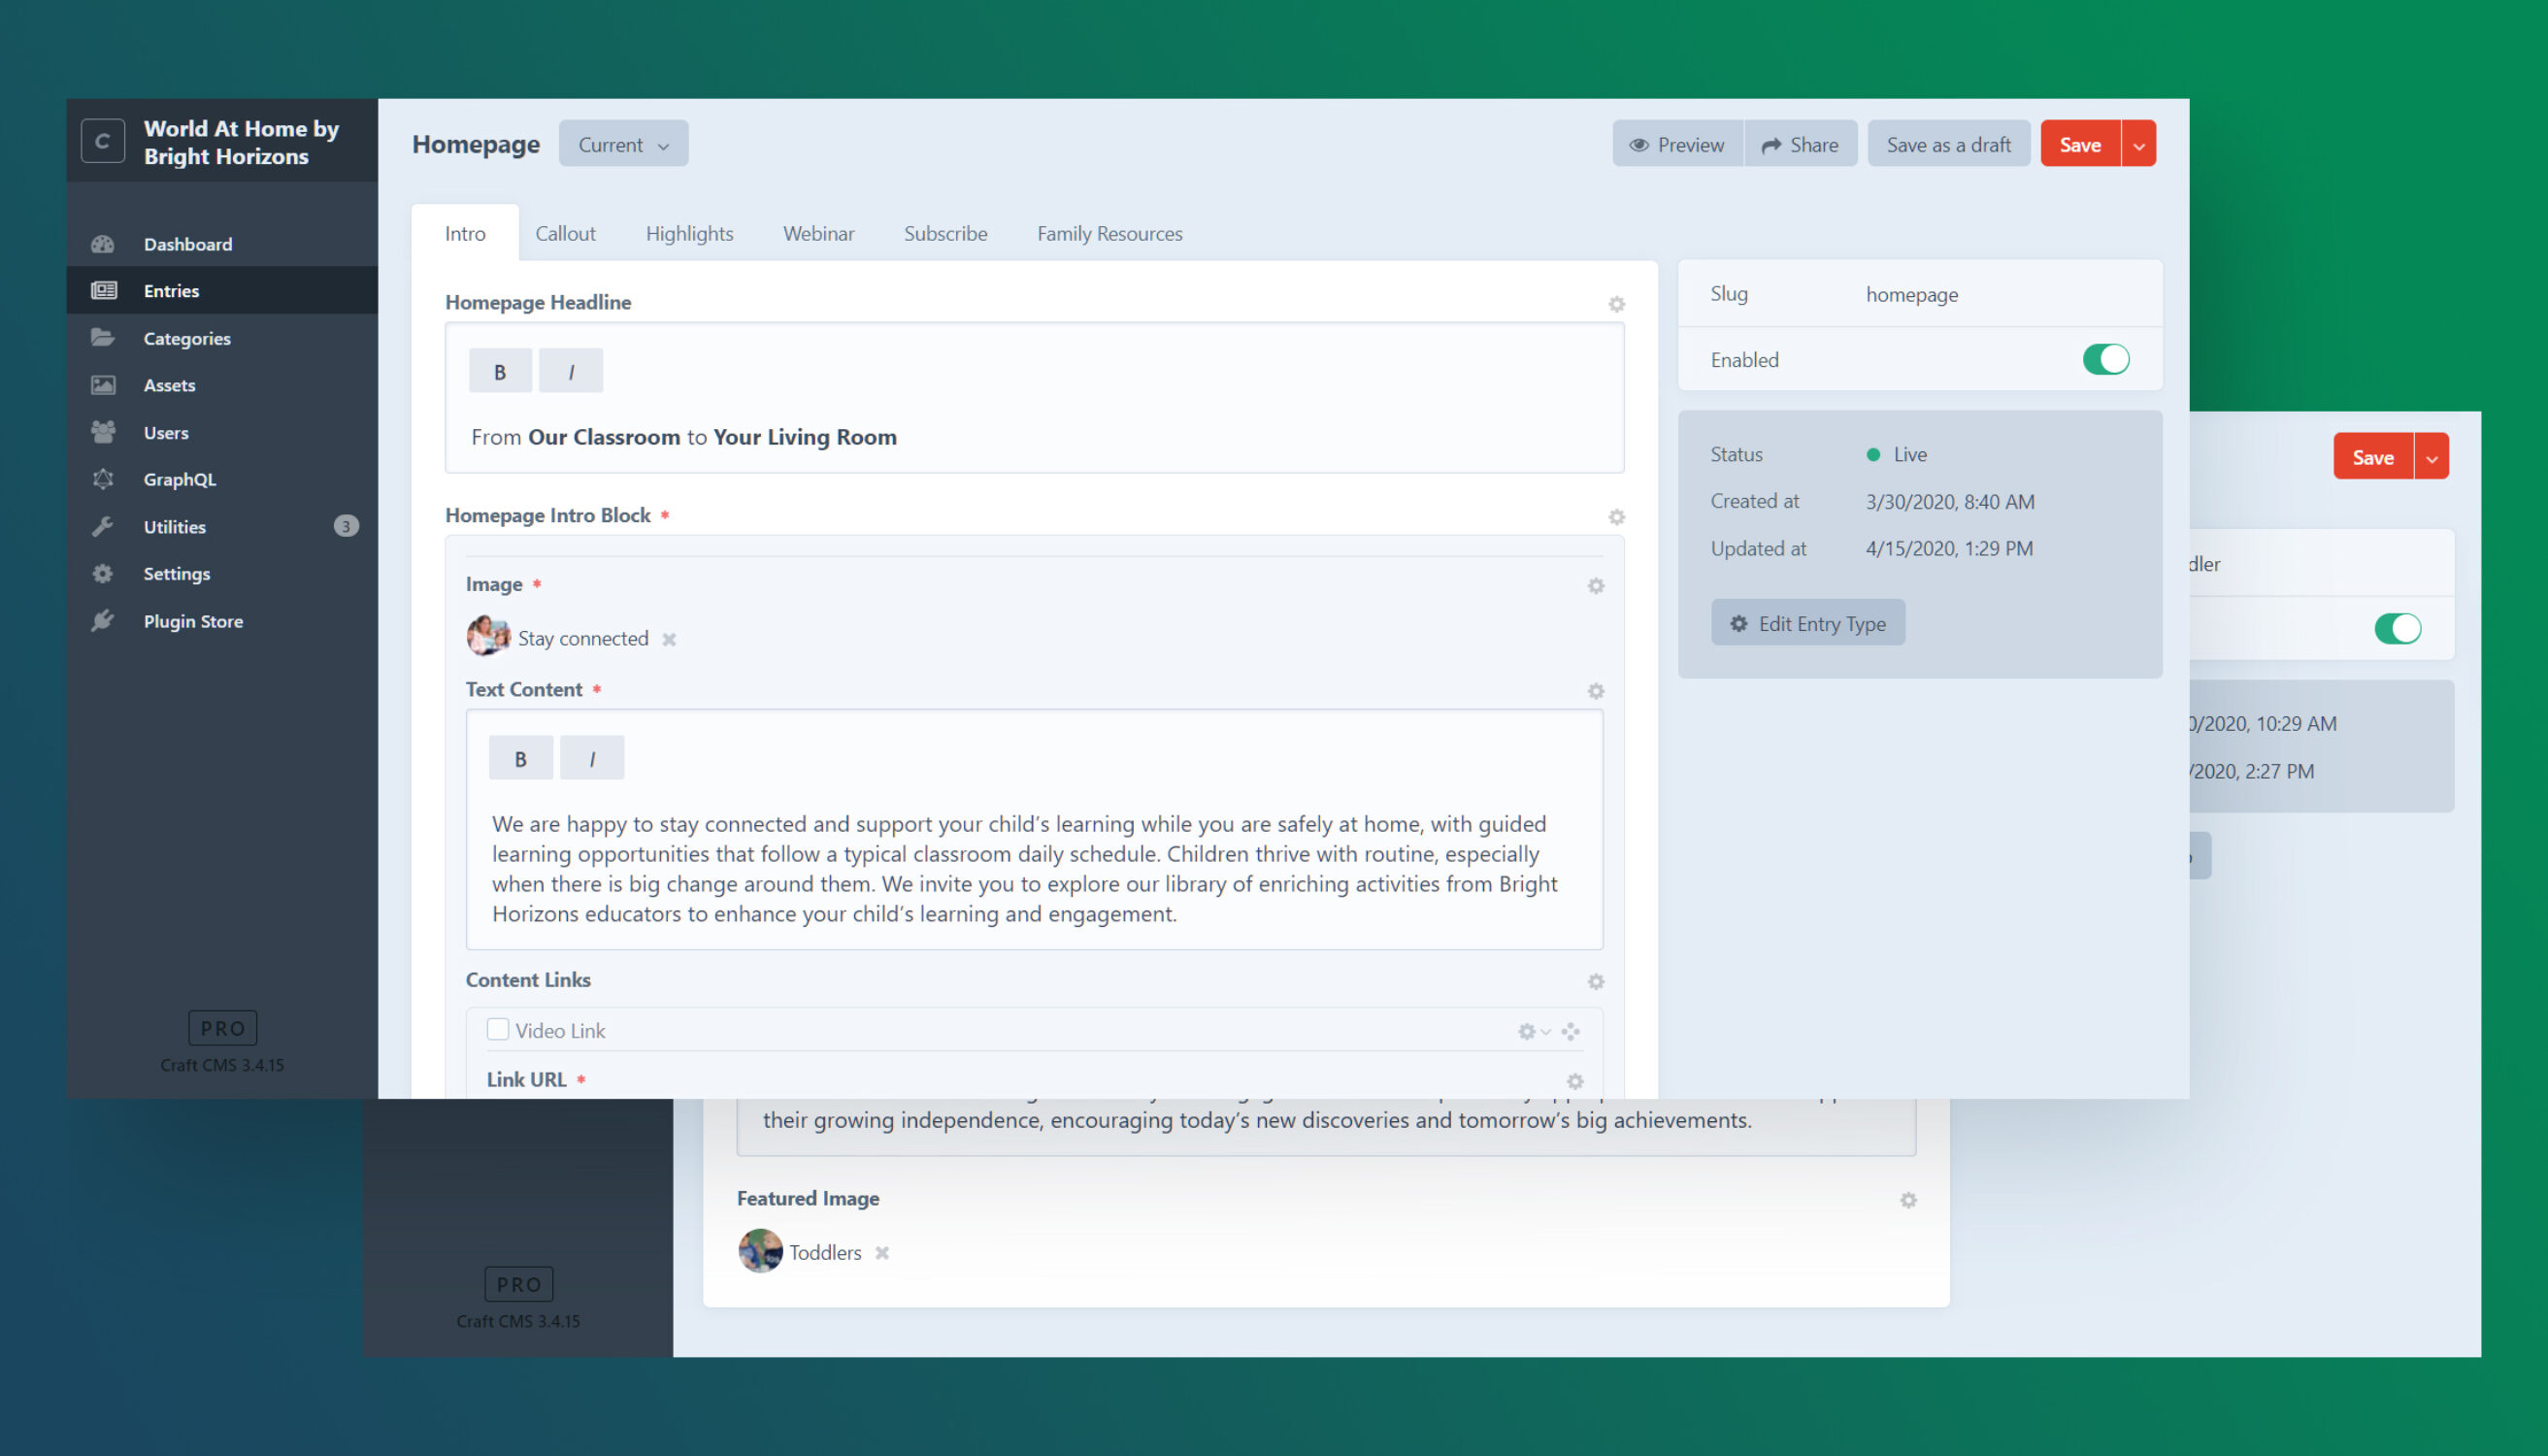
Task: Open Content Links field settings gear
Action: [1596, 982]
